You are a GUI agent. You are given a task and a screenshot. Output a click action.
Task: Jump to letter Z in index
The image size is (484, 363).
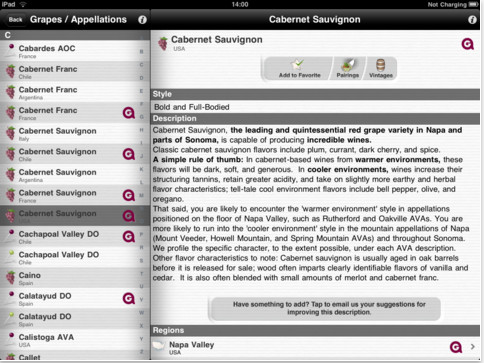(x=142, y=352)
